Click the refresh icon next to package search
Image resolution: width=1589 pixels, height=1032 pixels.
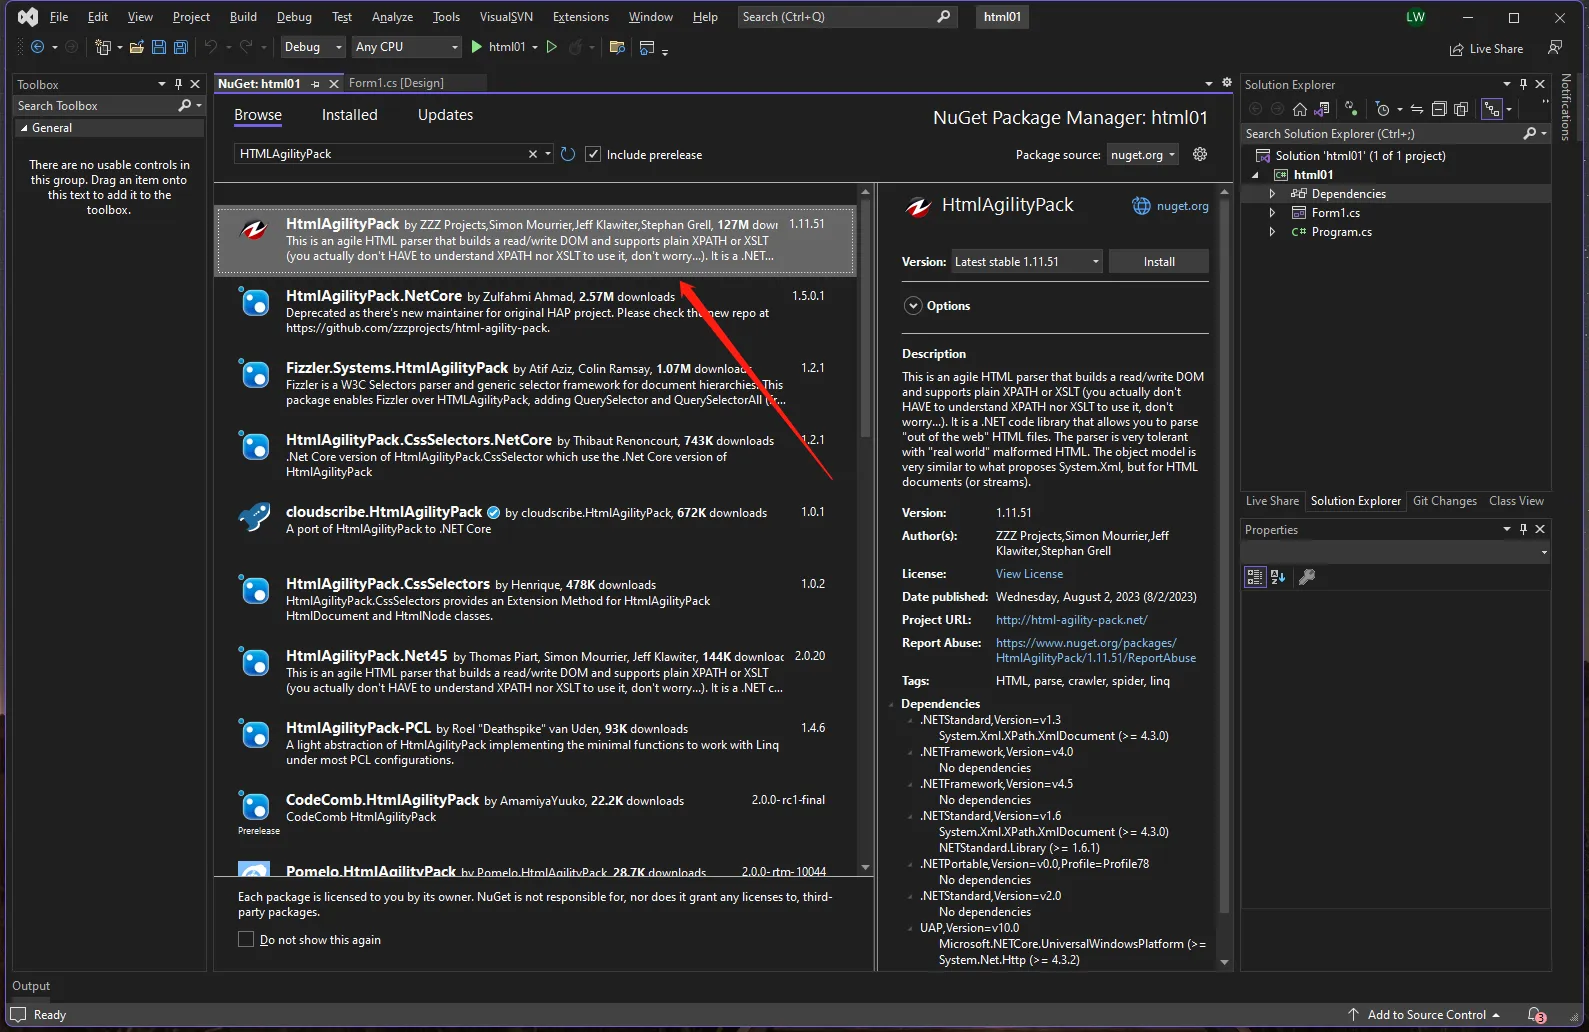(568, 154)
